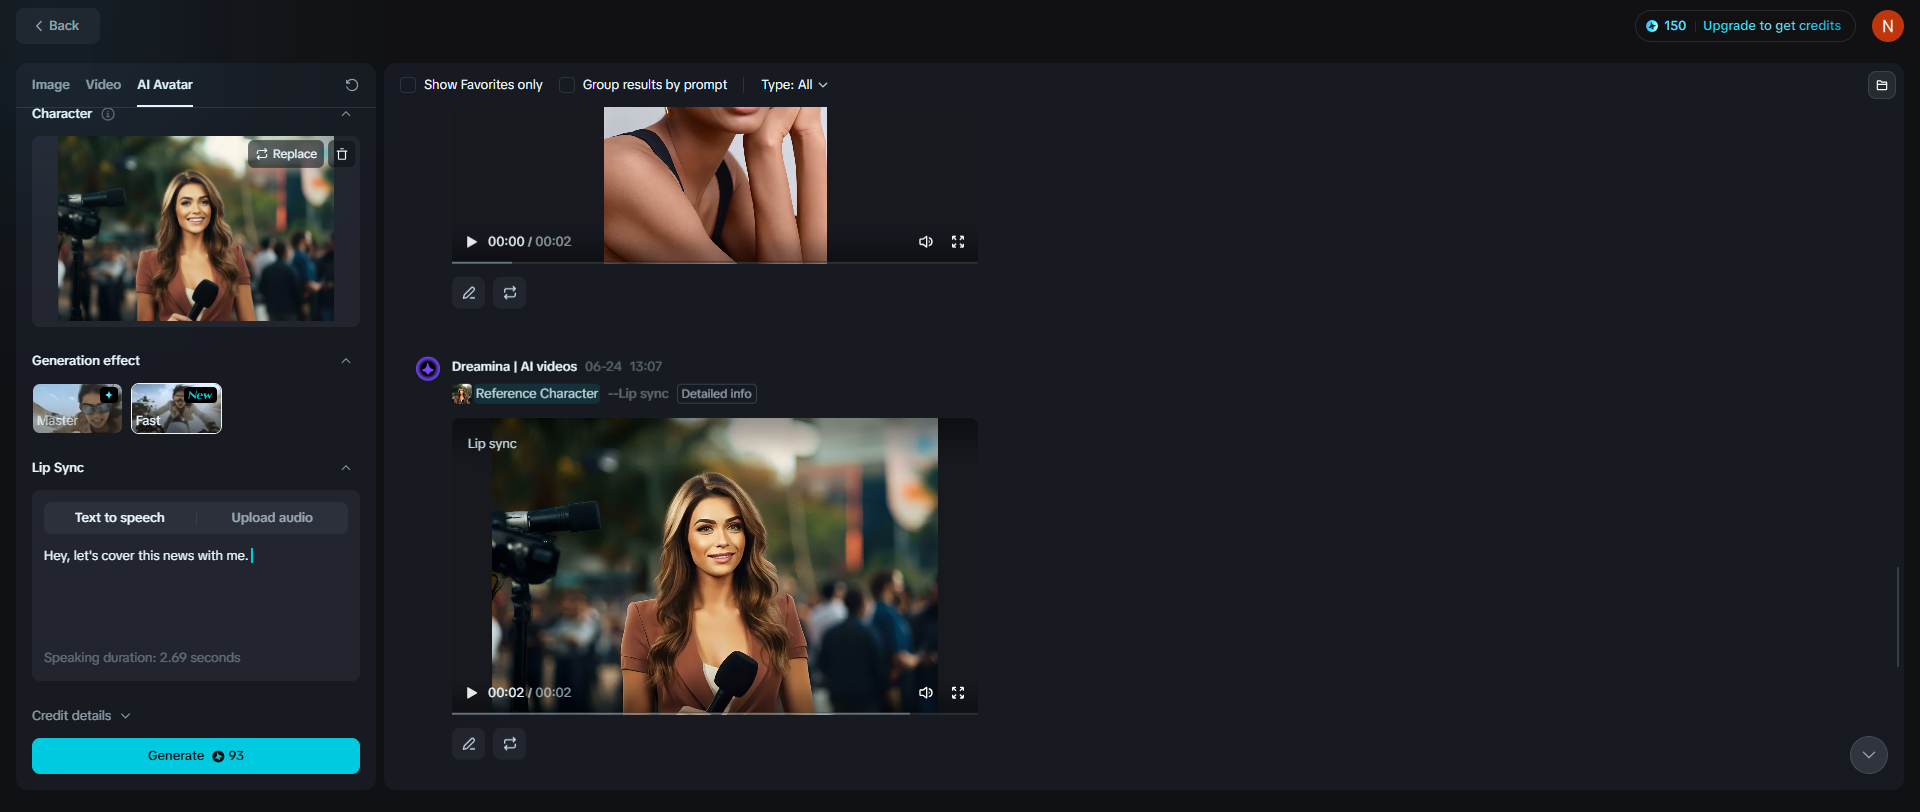The width and height of the screenshot is (1920, 812).
Task: Go Back to previous page
Action: 57,26
